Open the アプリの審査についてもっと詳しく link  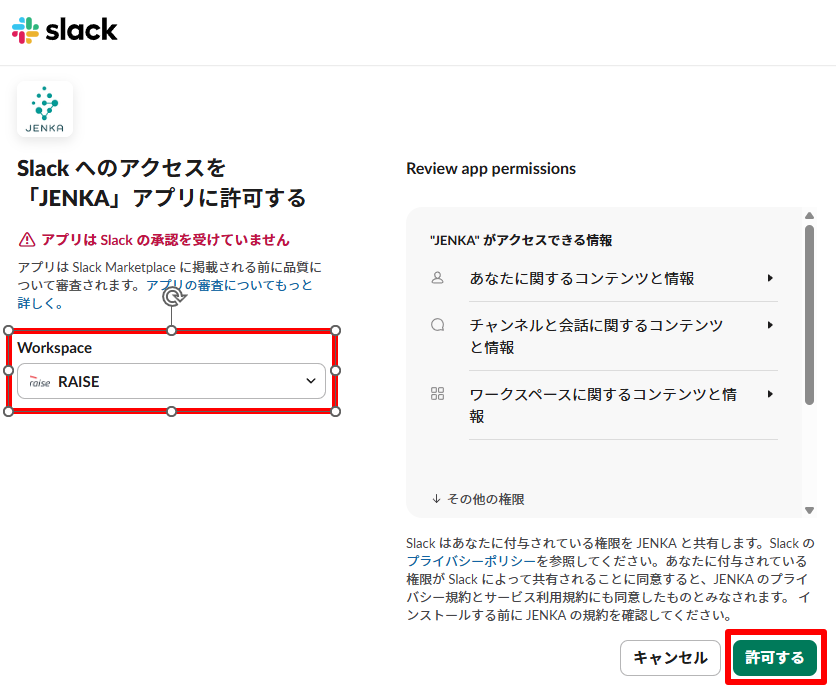(229, 286)
